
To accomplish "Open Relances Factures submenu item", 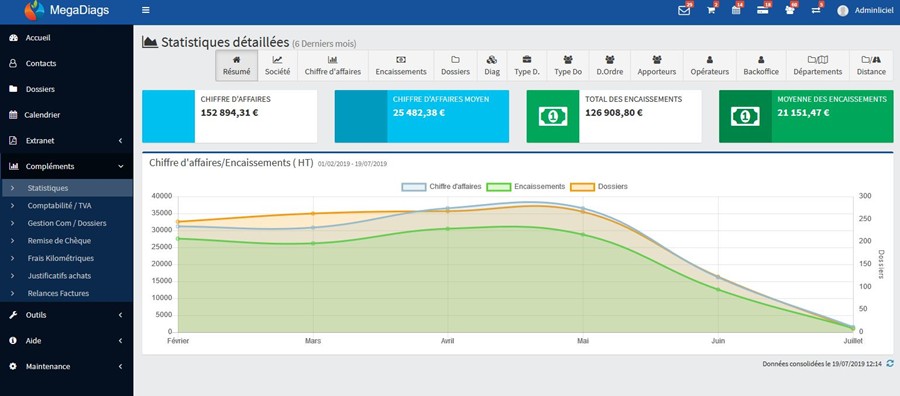I will point(67,293).
